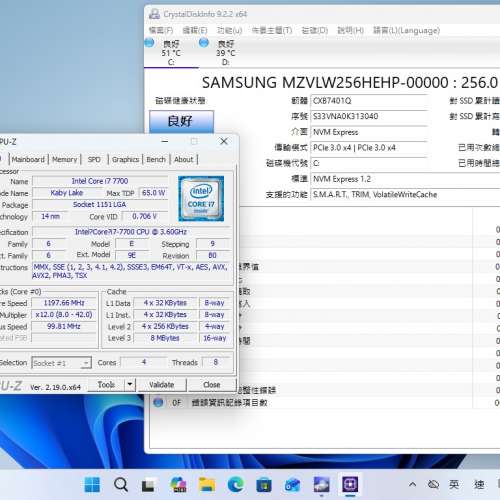
Task: Expand the Tools dropdown arrow in CPU-Z
Action: (130, 385)
